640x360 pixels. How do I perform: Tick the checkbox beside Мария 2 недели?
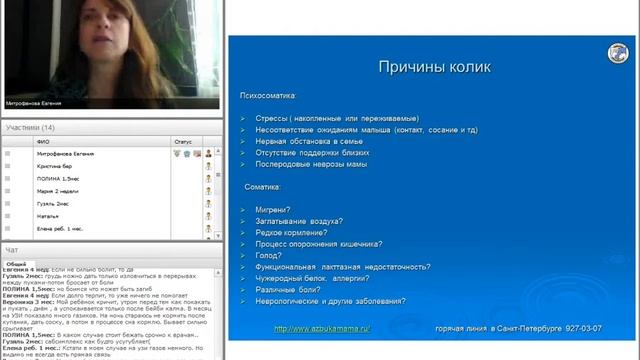7,191
